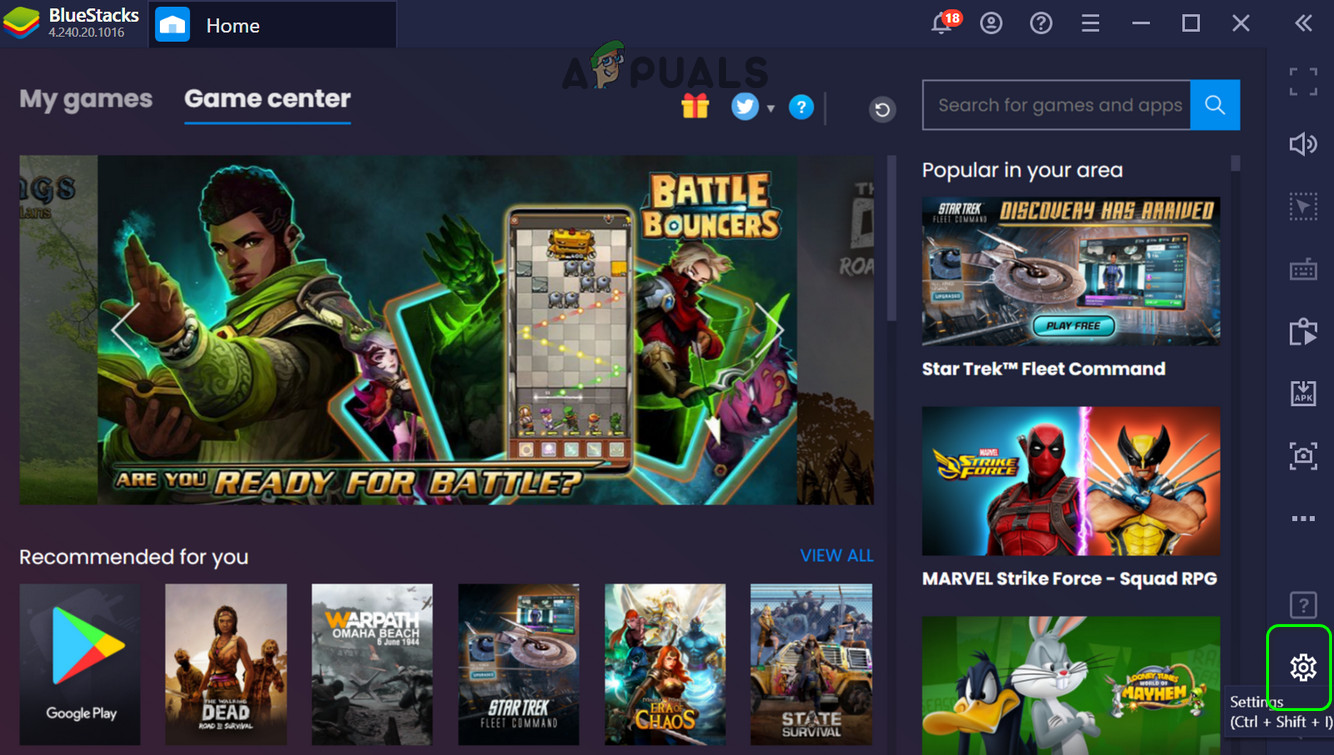Enter fullscreen mode from the sidebar
This screenshot has width=1334, height=755.
1303,82
